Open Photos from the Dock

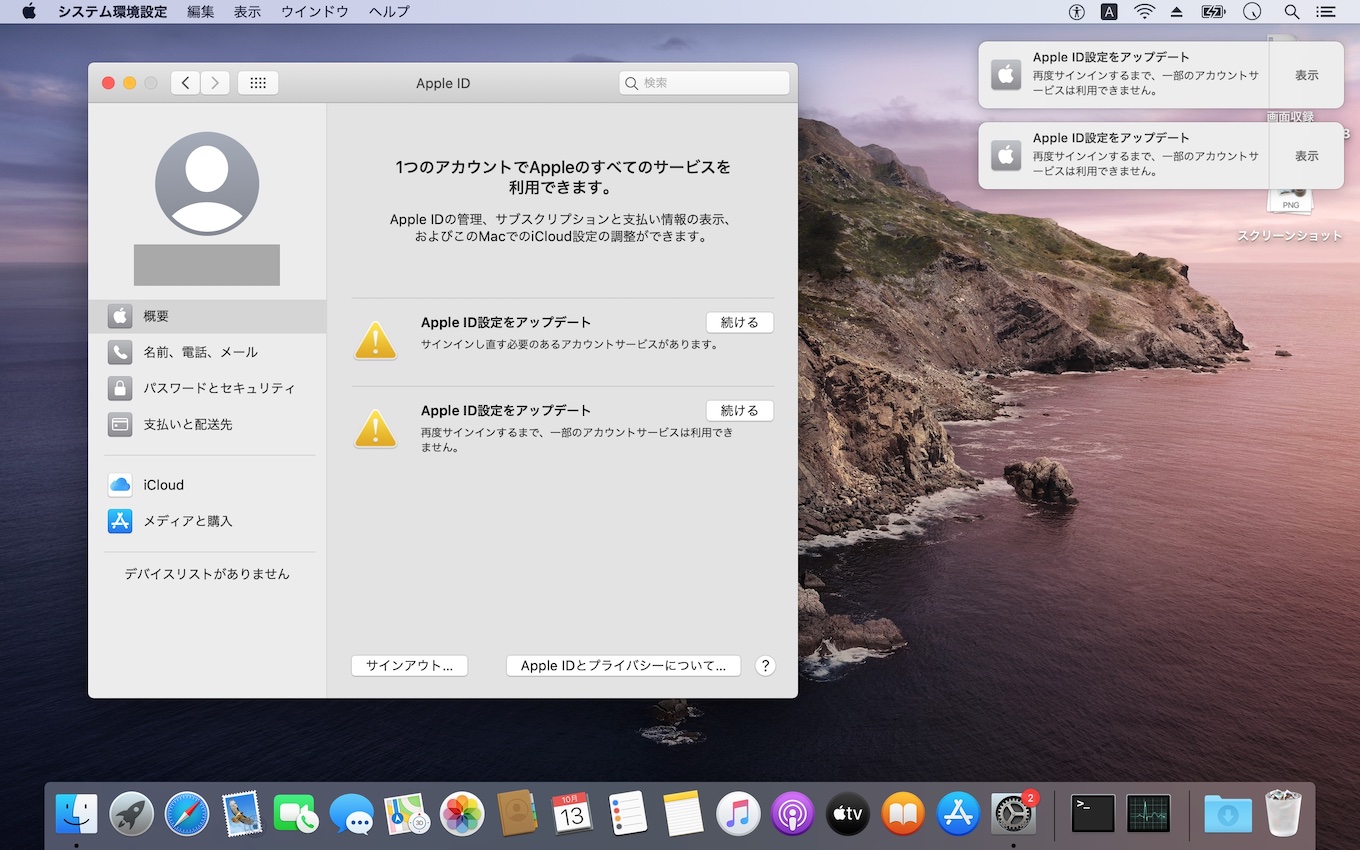tap(462, 814)
